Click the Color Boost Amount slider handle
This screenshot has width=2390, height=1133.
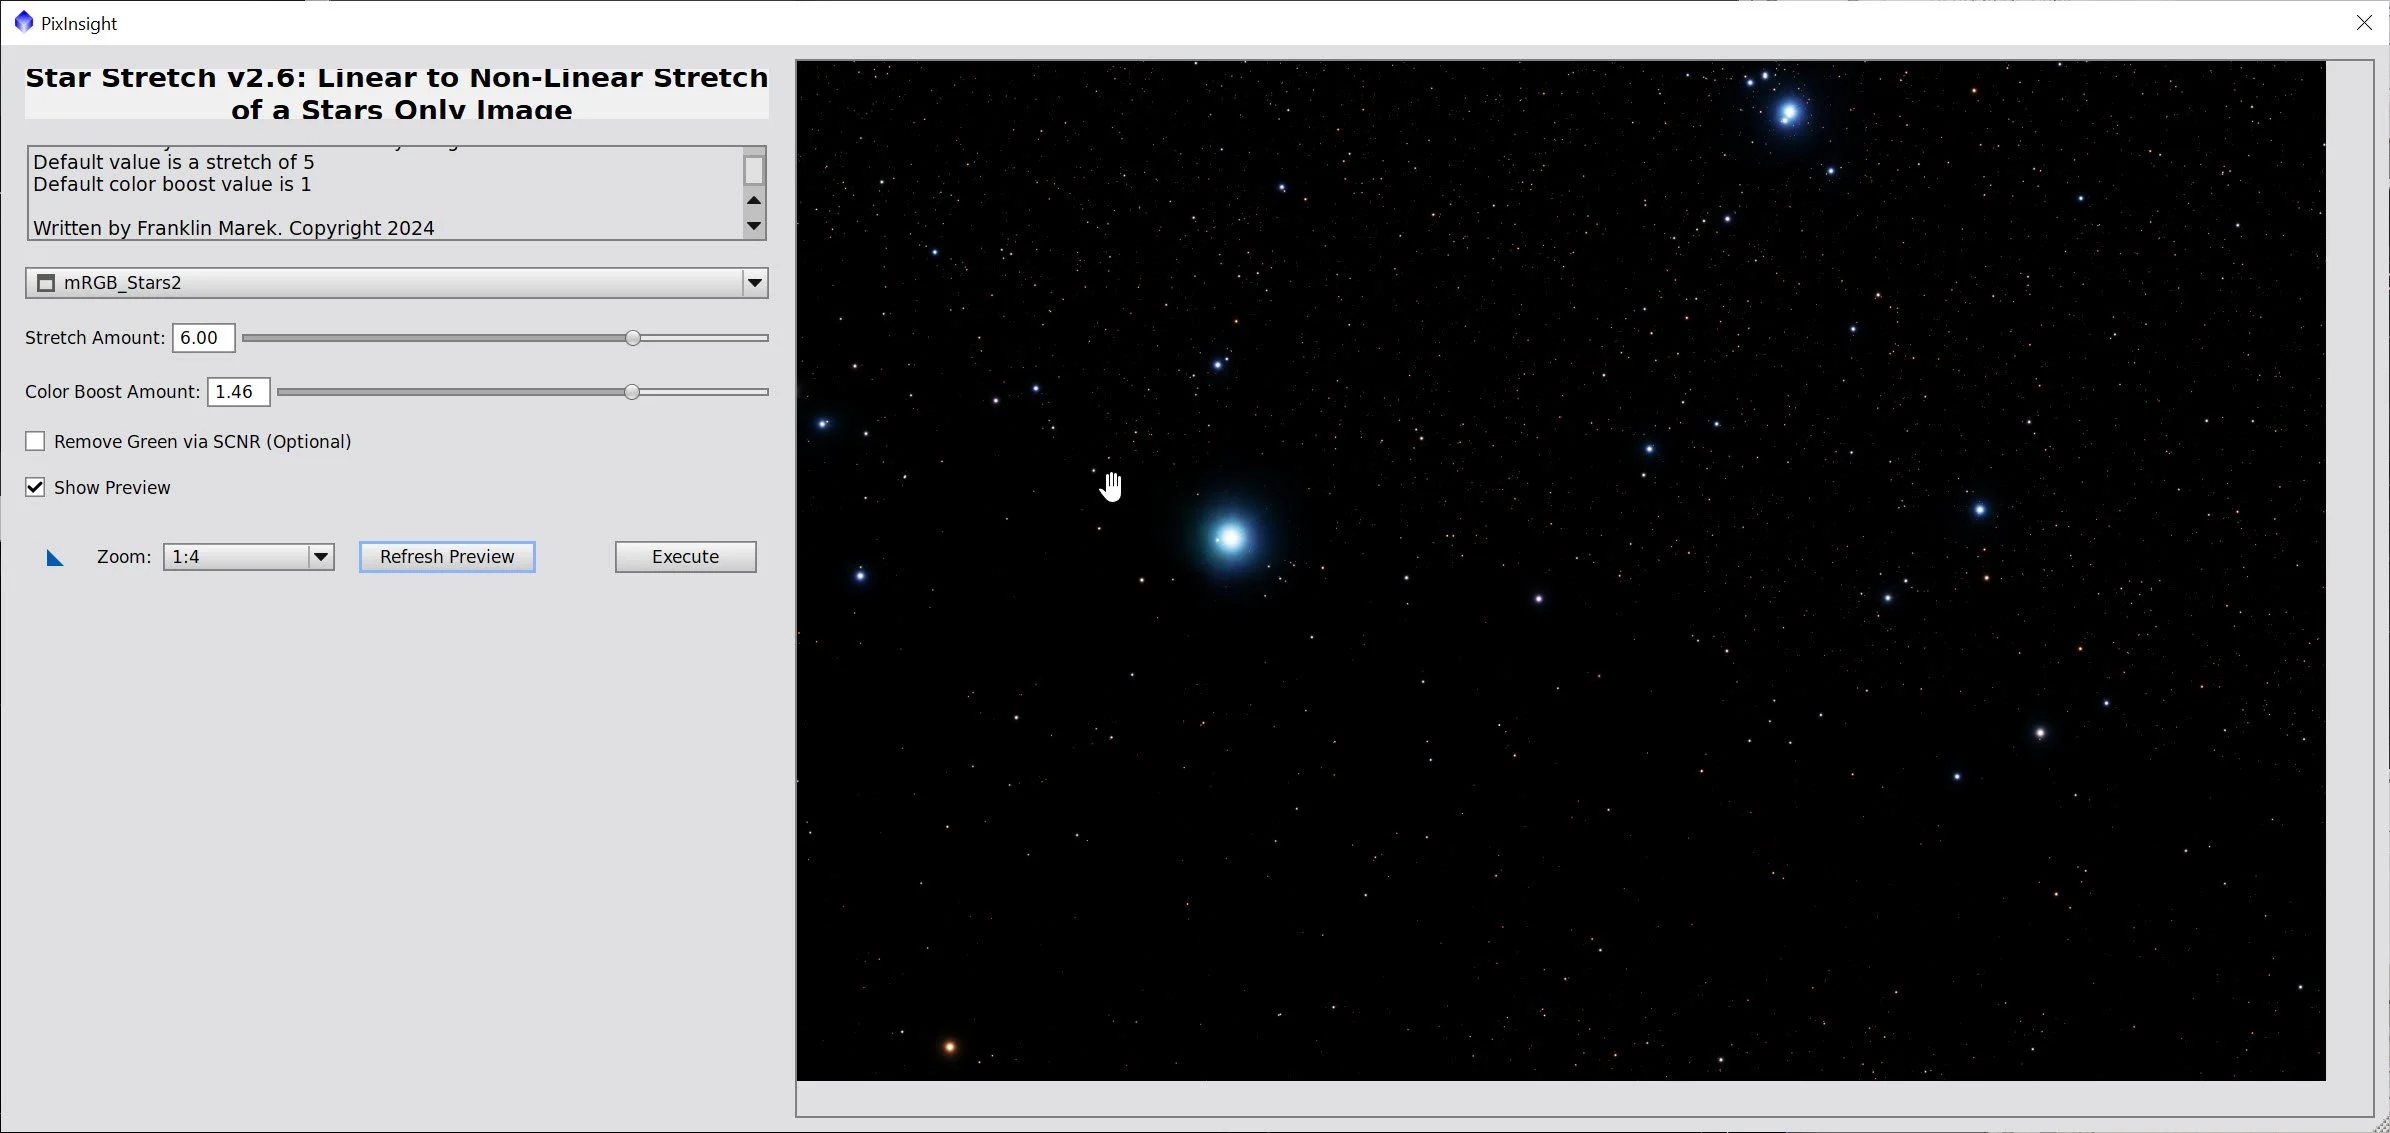[632, 392]
